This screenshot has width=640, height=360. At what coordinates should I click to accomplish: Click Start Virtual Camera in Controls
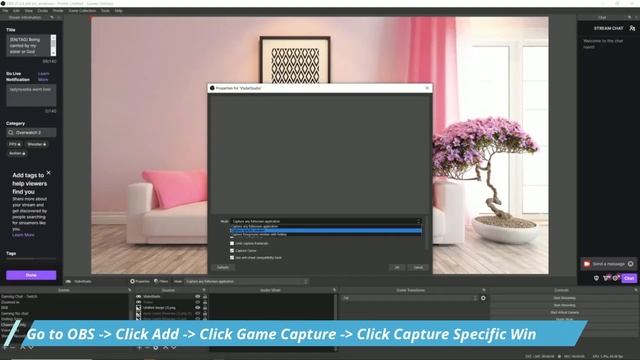(x=564, y=312)
